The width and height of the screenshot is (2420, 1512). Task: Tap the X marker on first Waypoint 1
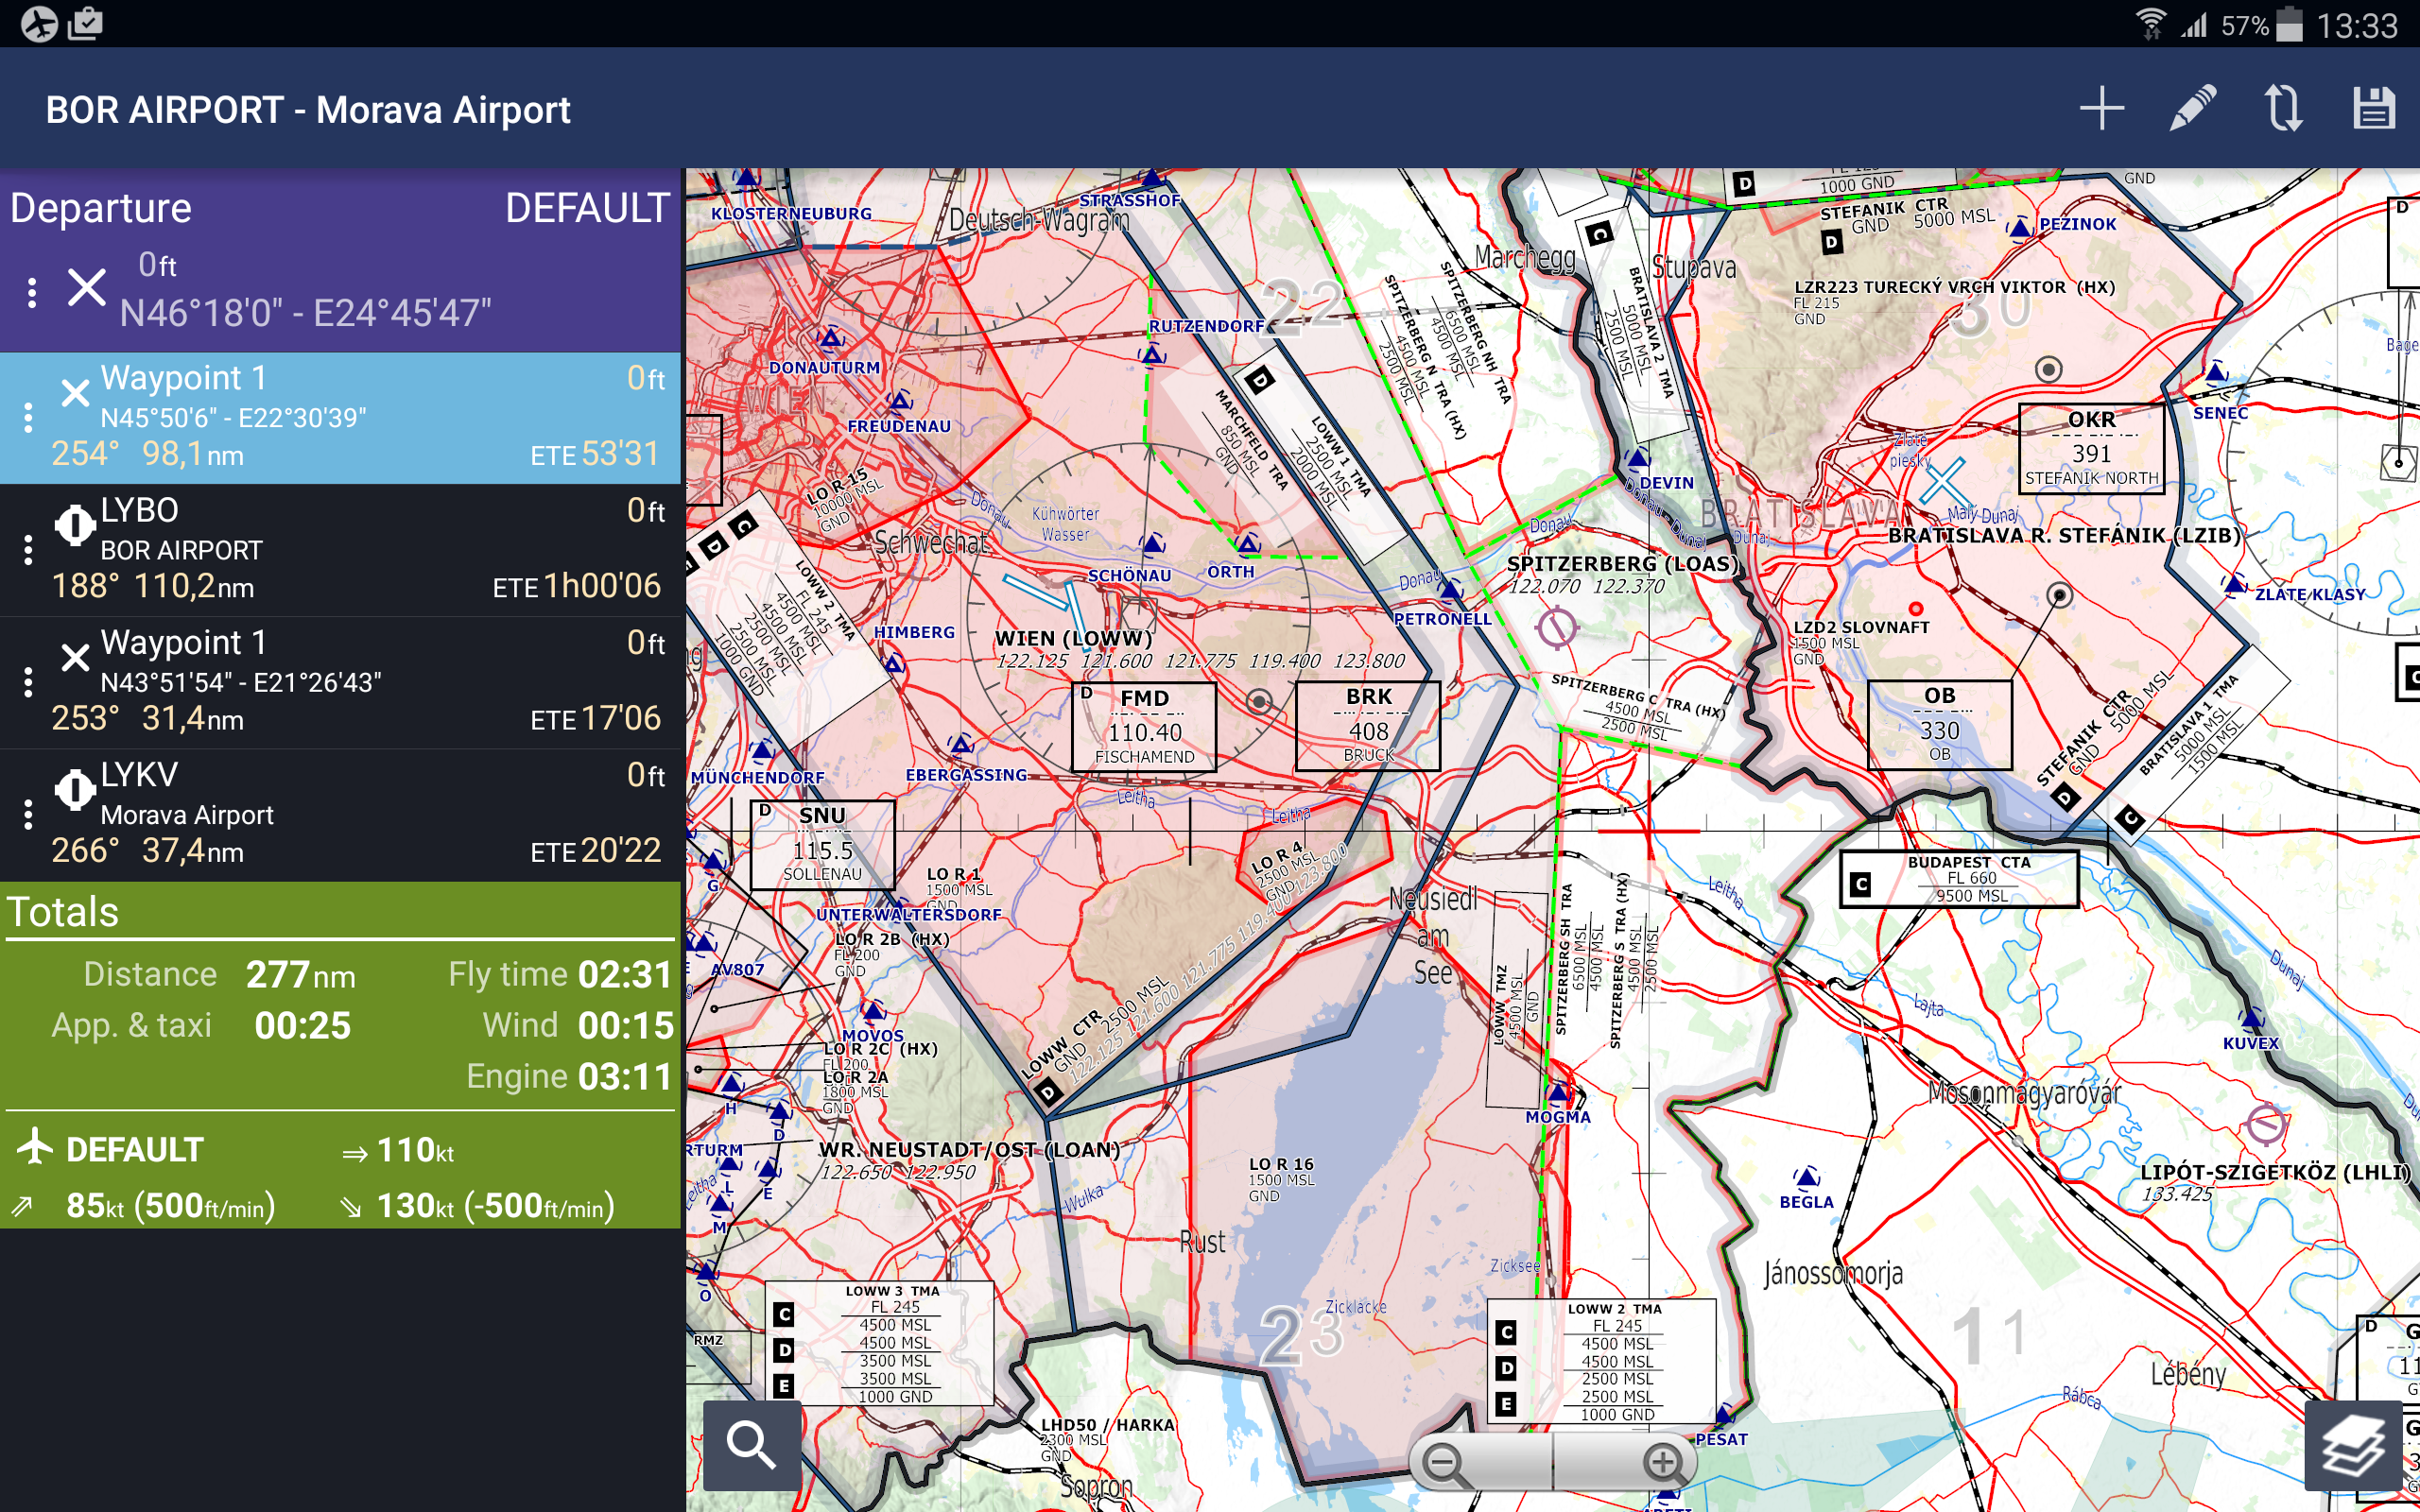(75, 393)
